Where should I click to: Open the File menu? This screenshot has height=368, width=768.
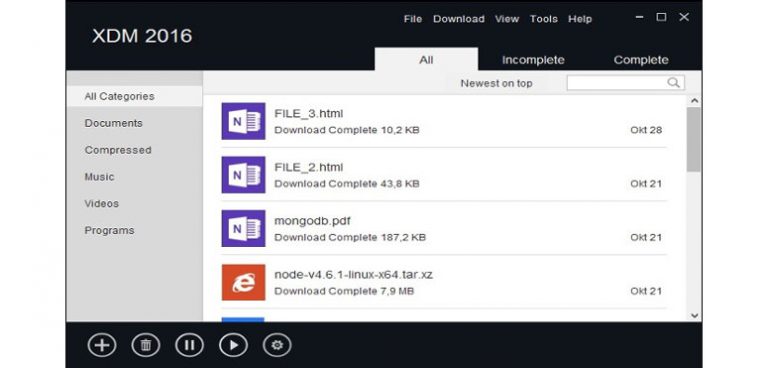coord(413,19)
